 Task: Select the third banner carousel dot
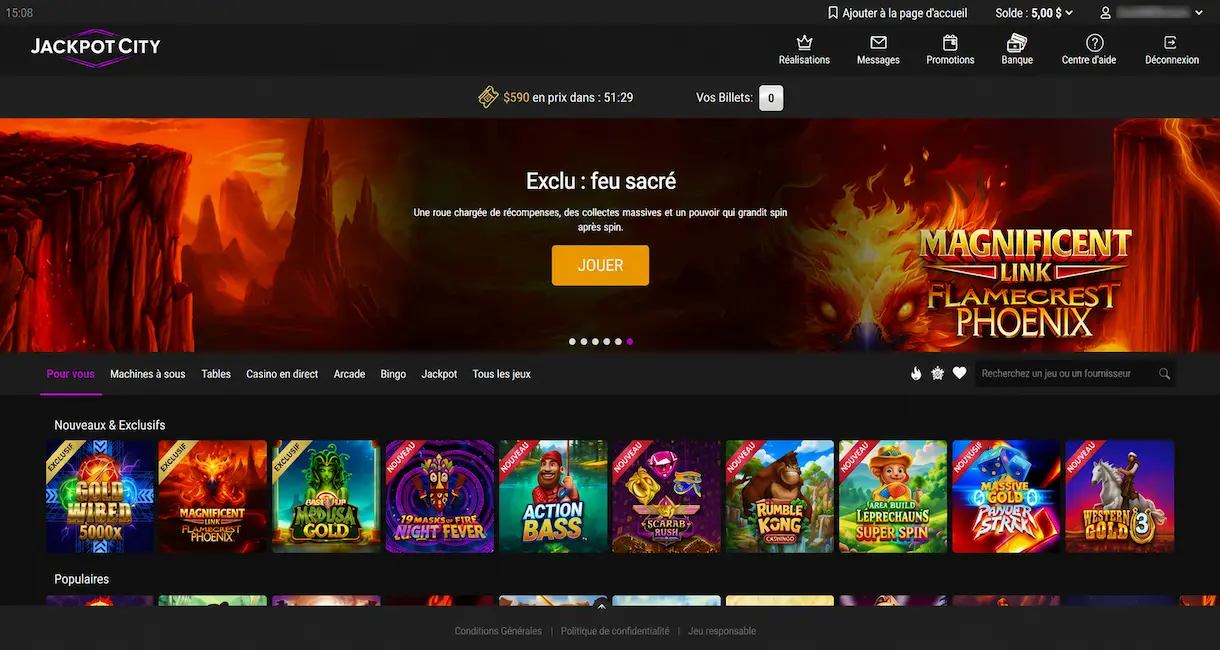595,342
